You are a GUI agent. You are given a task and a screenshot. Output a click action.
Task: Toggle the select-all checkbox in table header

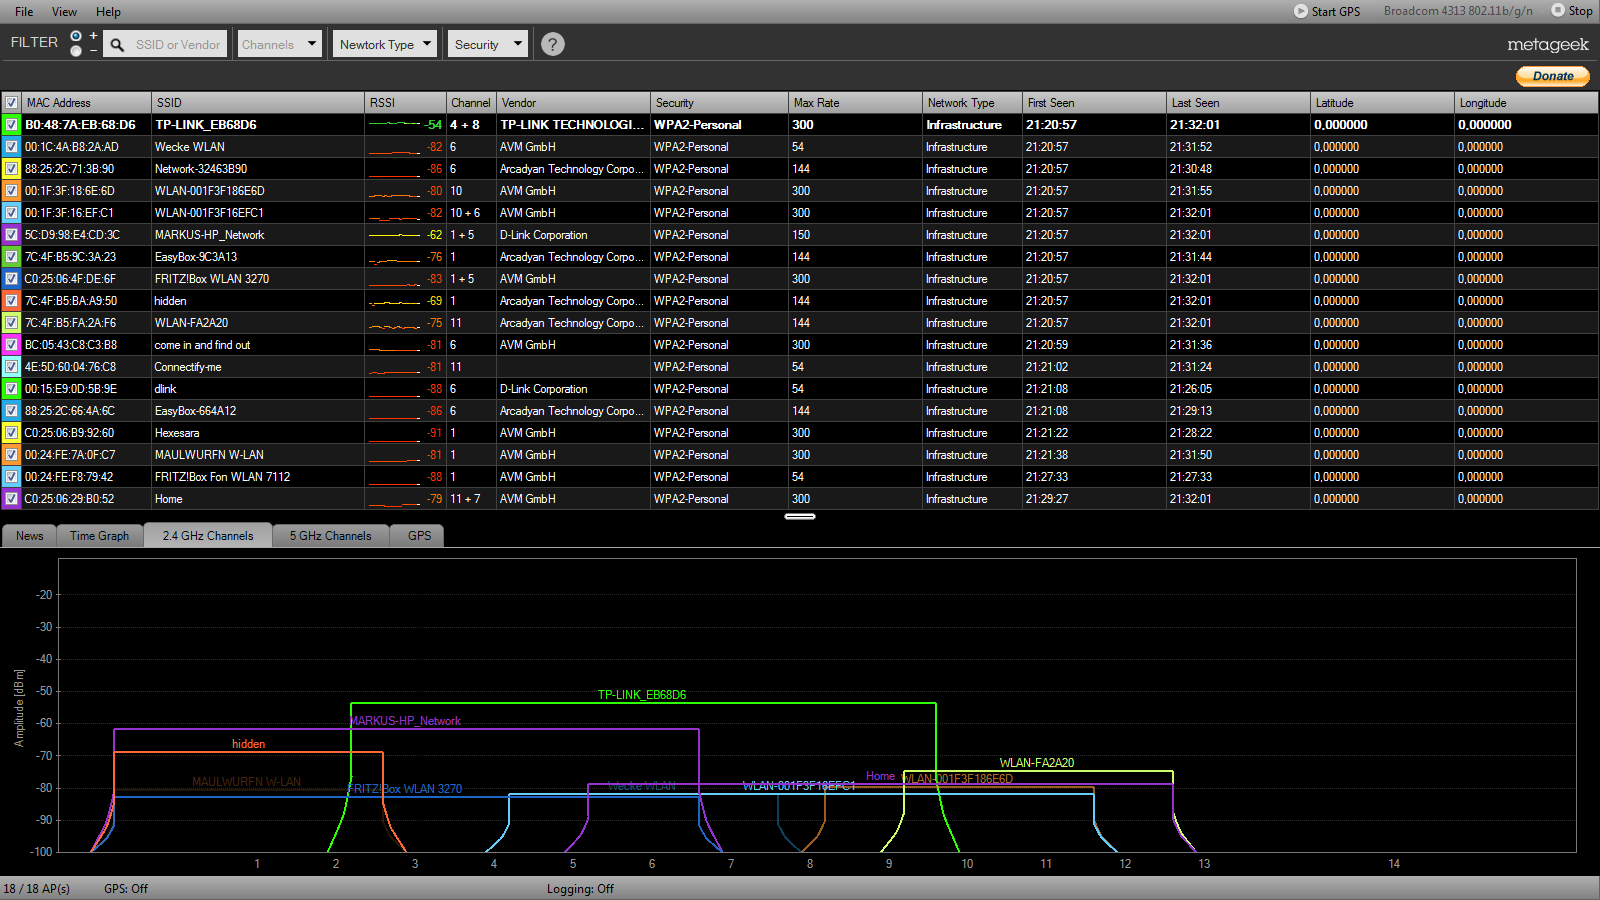[x=11, y=103]
